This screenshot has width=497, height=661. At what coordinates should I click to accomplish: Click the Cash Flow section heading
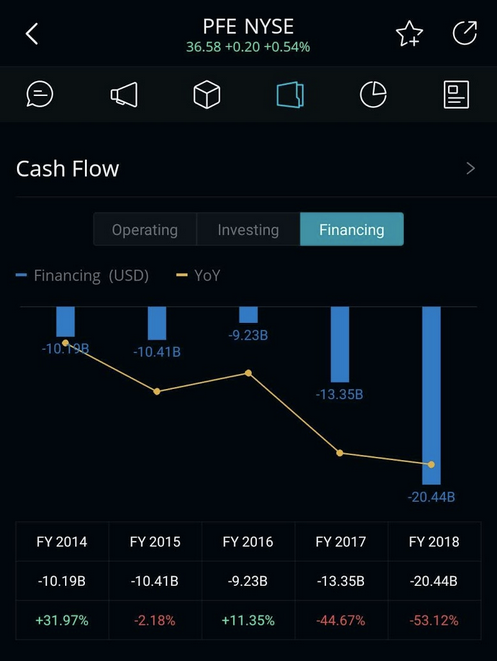point(67,169)
